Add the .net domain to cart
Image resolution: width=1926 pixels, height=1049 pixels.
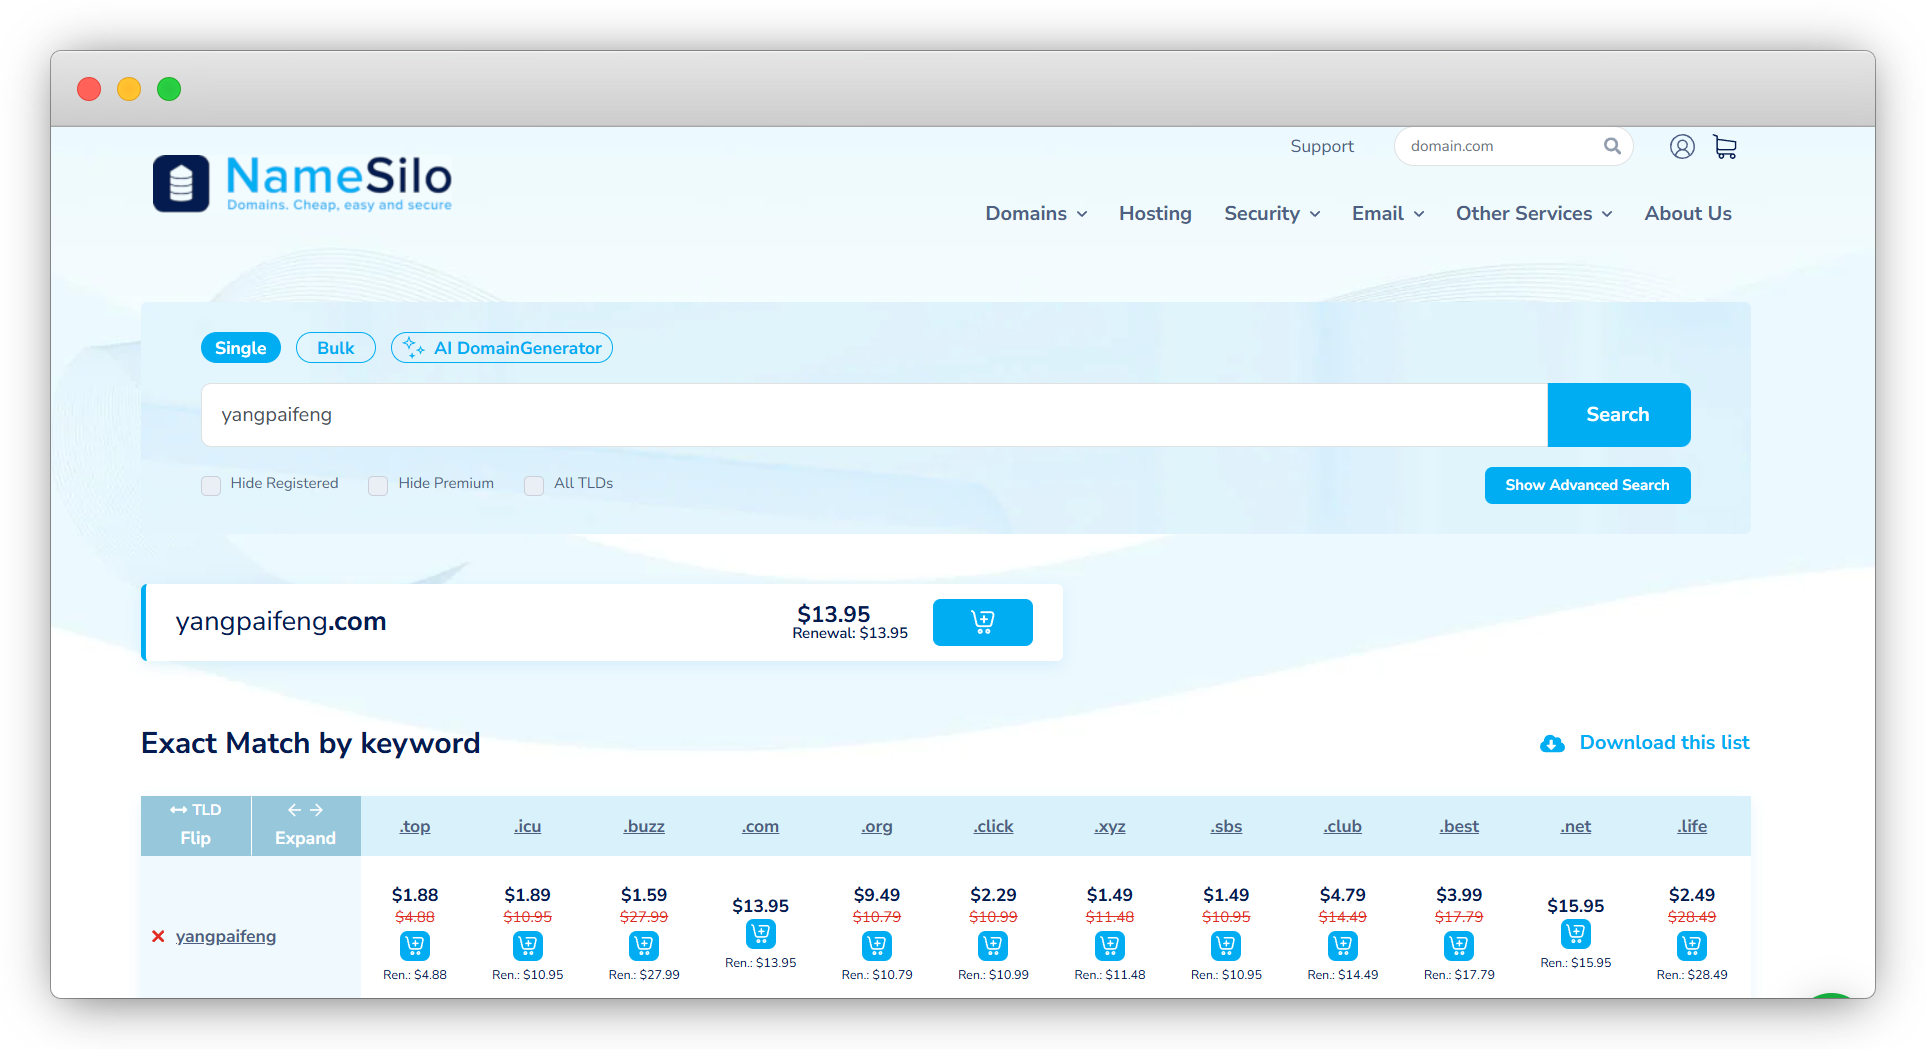[1575, 934]
